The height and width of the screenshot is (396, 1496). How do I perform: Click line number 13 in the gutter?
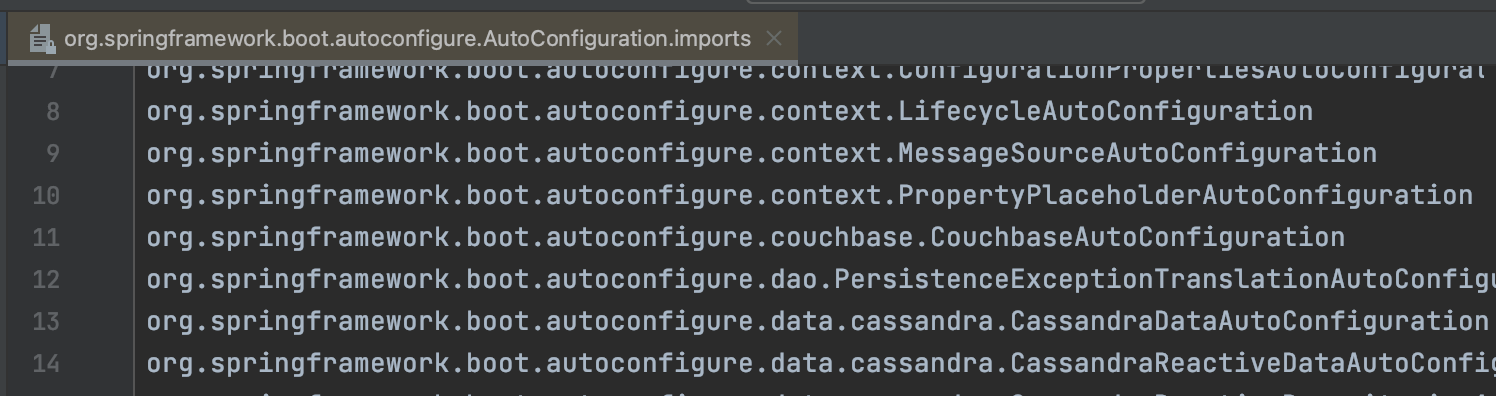click(46, 321)
